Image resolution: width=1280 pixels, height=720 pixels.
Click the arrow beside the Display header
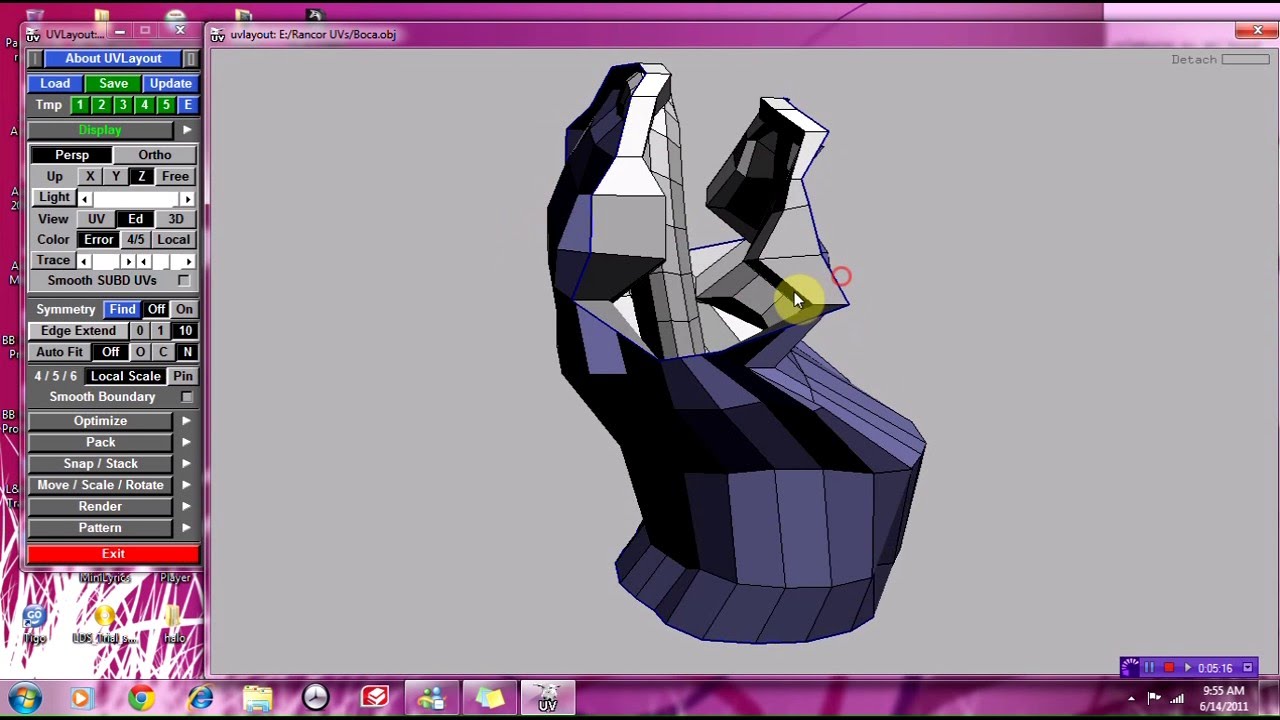tap(186, 130)
